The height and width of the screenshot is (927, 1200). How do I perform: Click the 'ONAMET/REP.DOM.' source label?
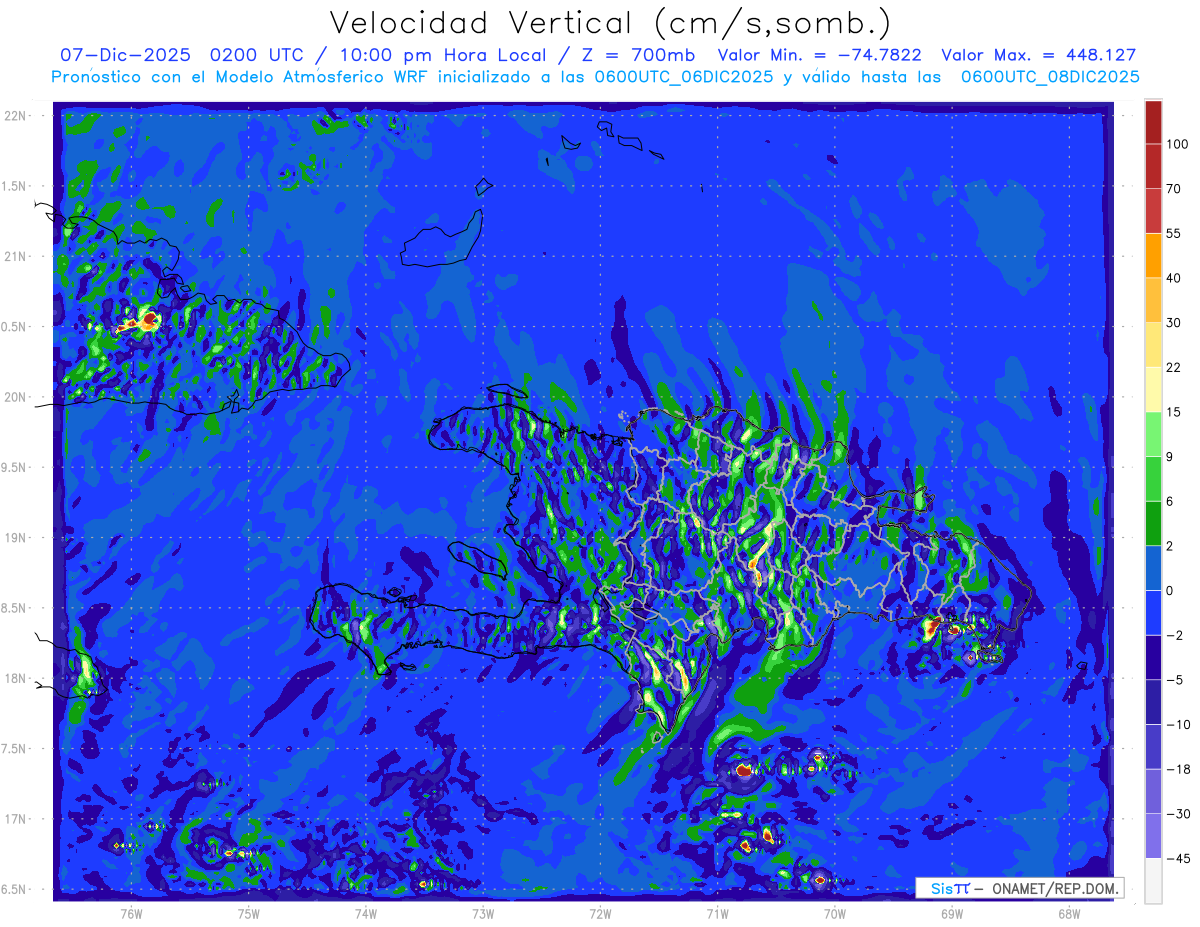[1053, 888]
